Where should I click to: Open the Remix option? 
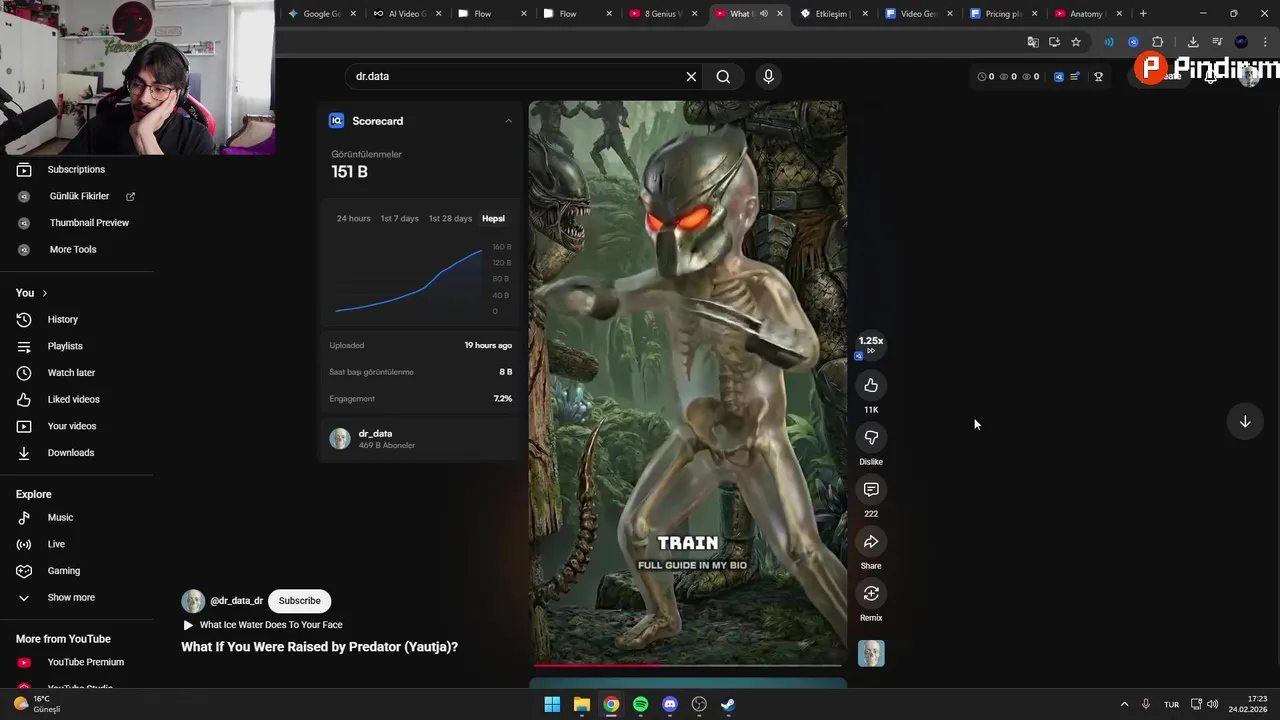click(x=871, y=594)
